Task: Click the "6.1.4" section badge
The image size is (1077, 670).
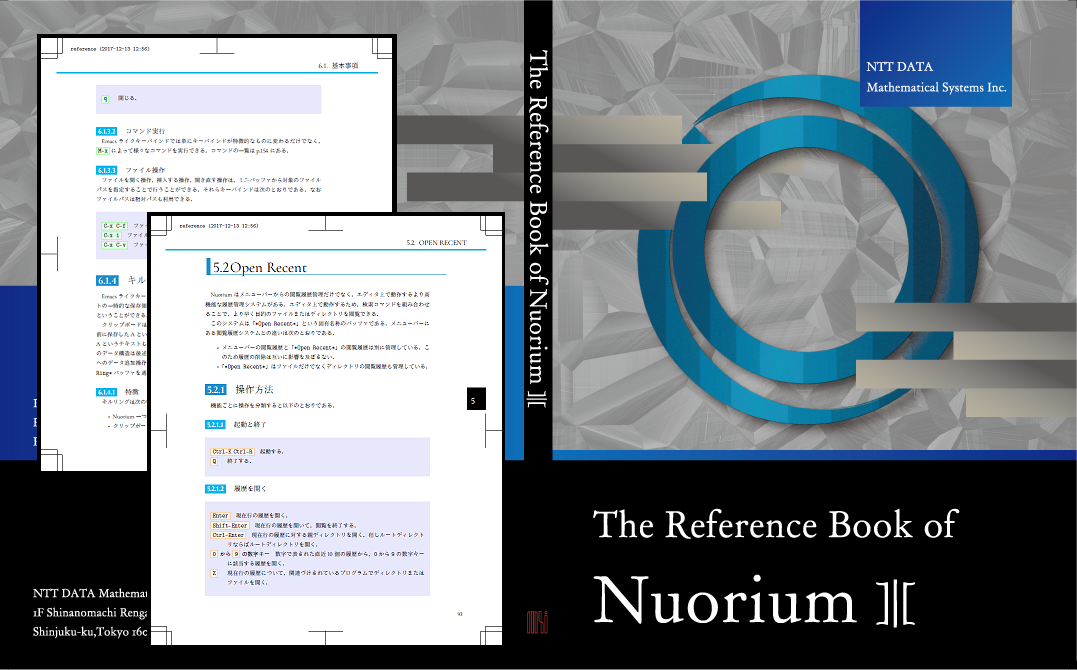Action: pyautogui.click(x=107, y=280)
